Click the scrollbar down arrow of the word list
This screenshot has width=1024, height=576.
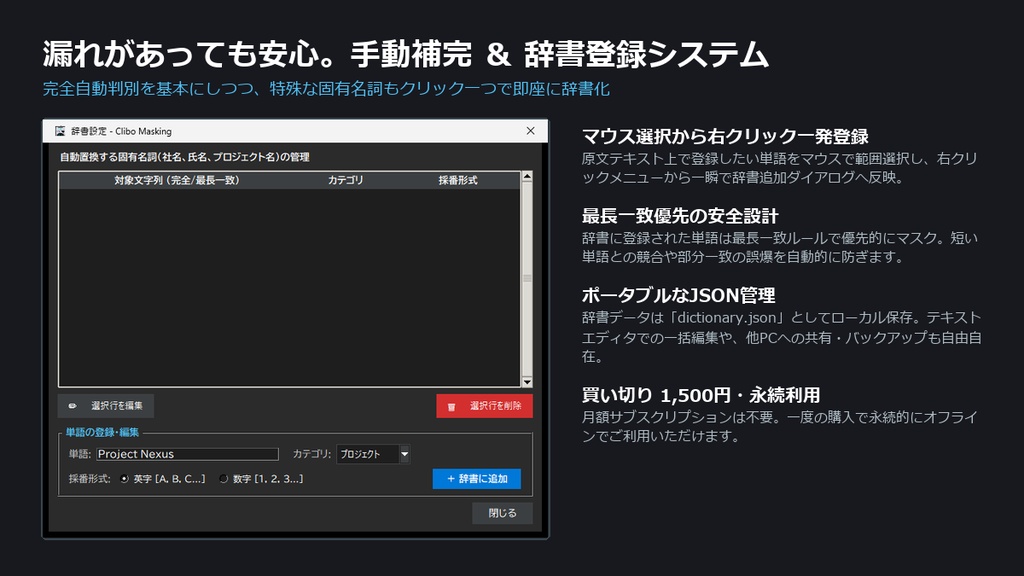click(x=526, y=382)
